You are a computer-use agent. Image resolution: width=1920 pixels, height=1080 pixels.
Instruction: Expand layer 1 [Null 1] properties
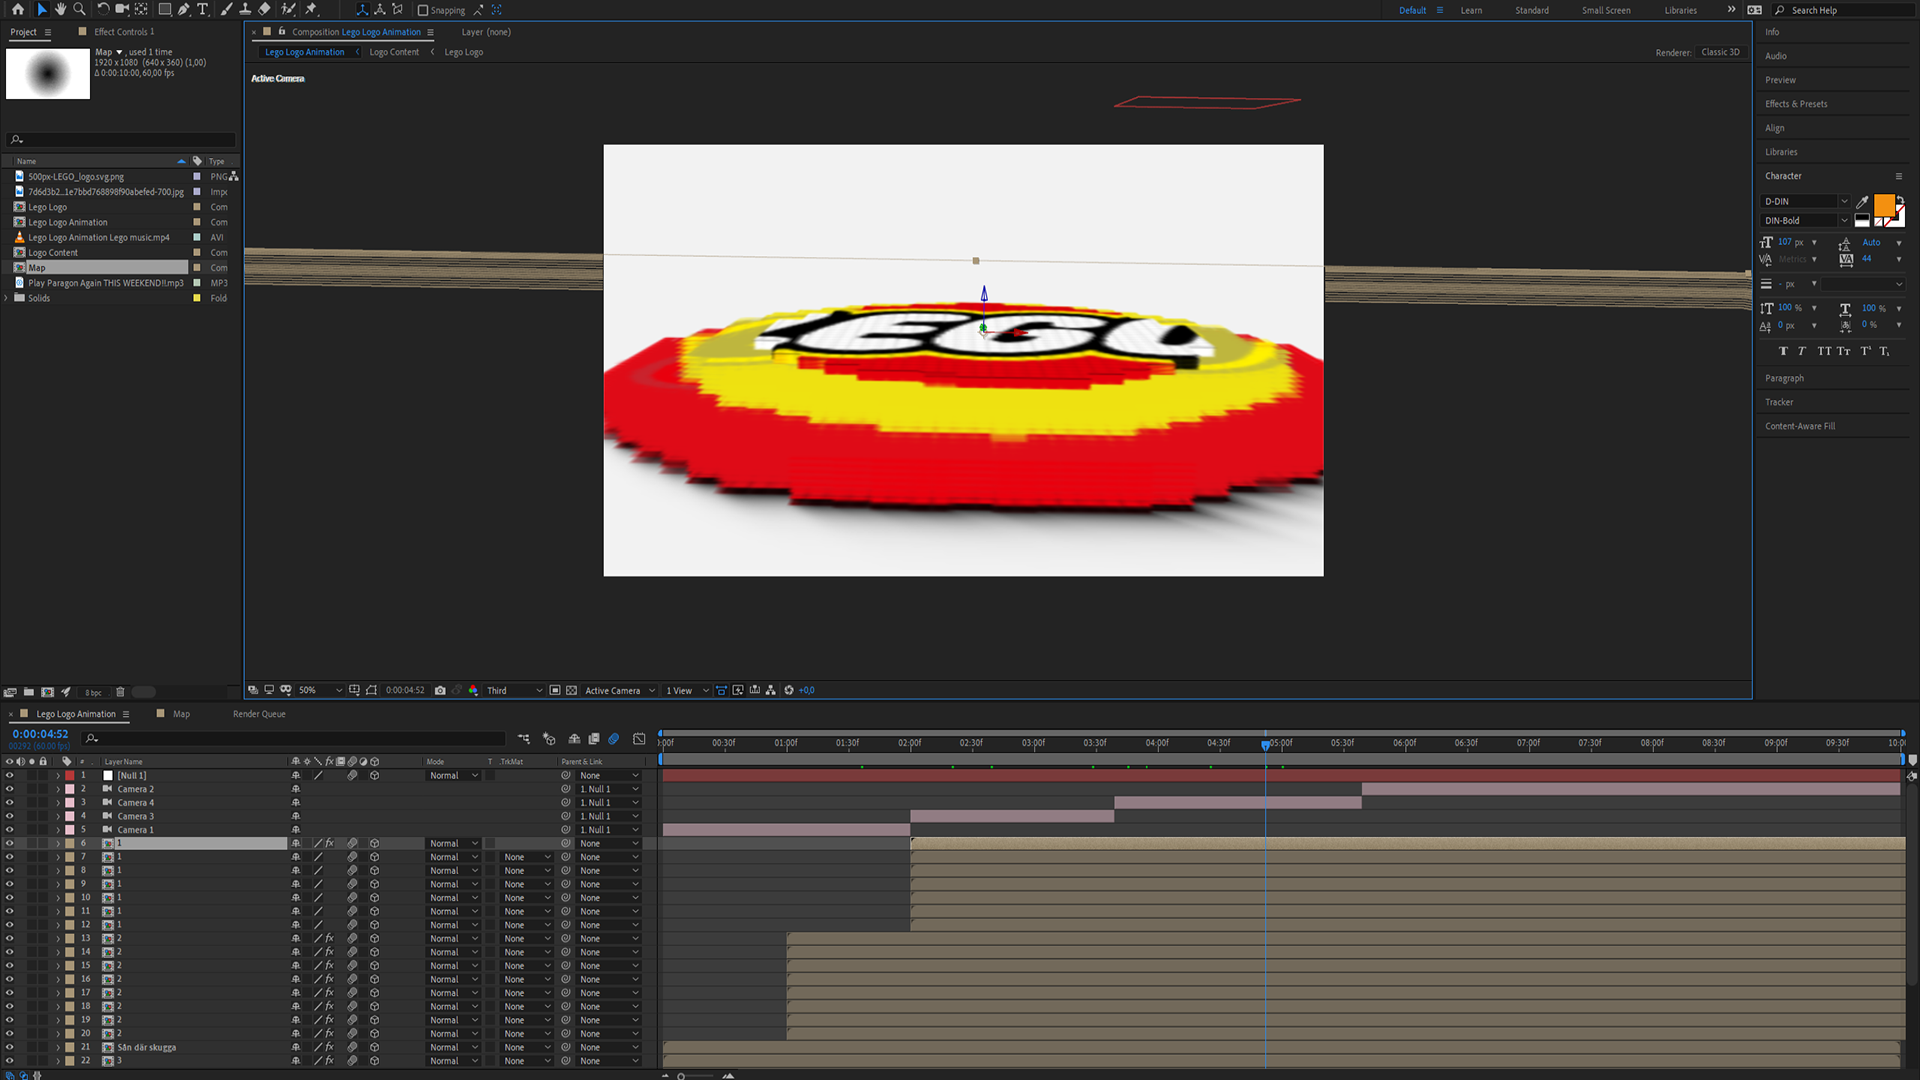click(x=58, y=775)
